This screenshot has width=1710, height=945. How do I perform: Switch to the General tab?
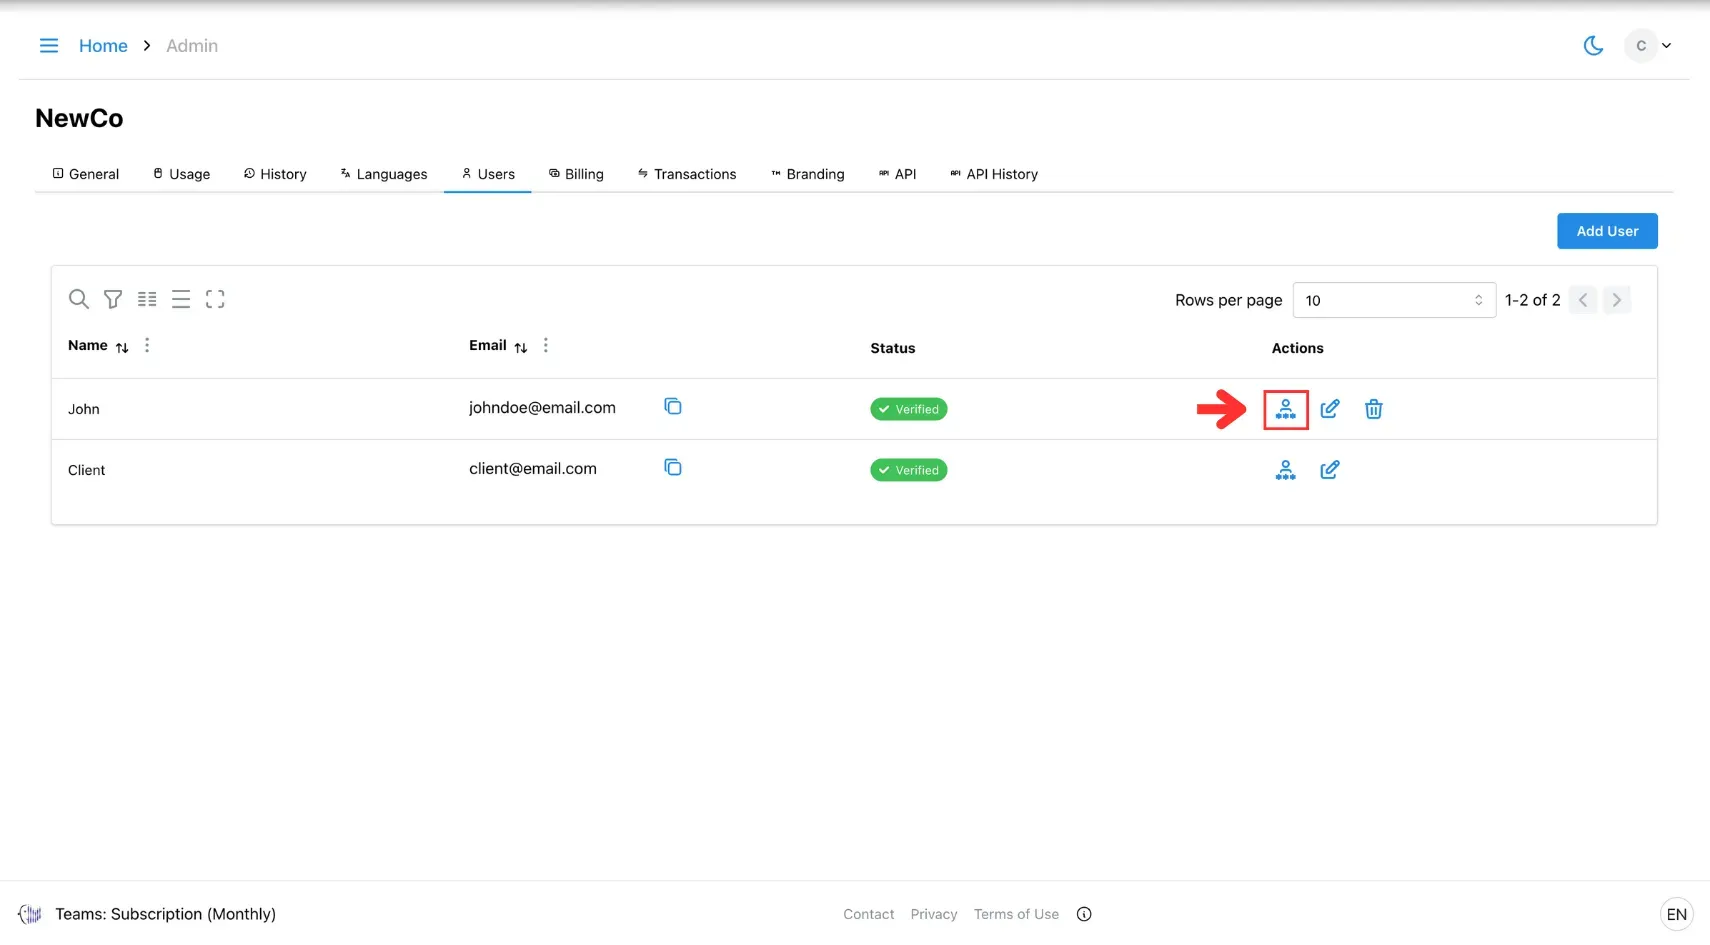tap(86, 174)
